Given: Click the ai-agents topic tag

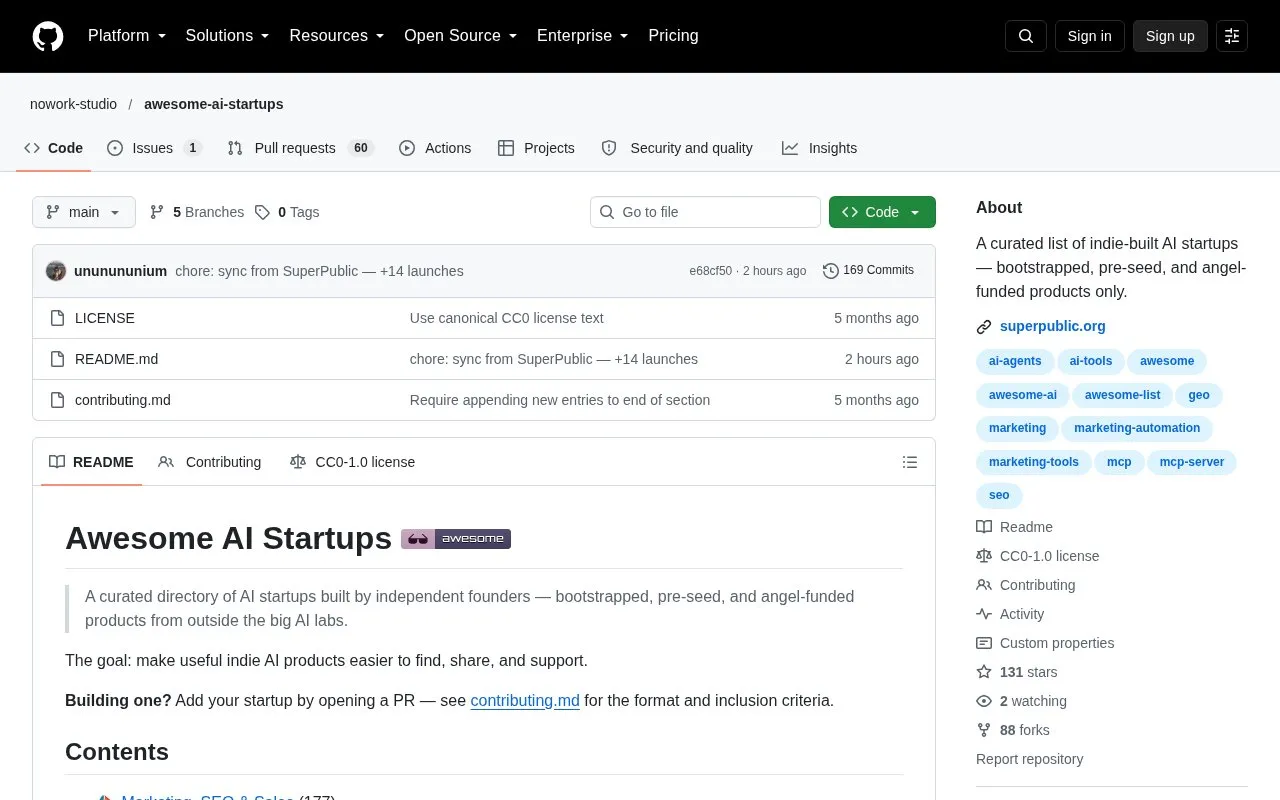Looking at the screenshot, I should tap(1015, 361).
